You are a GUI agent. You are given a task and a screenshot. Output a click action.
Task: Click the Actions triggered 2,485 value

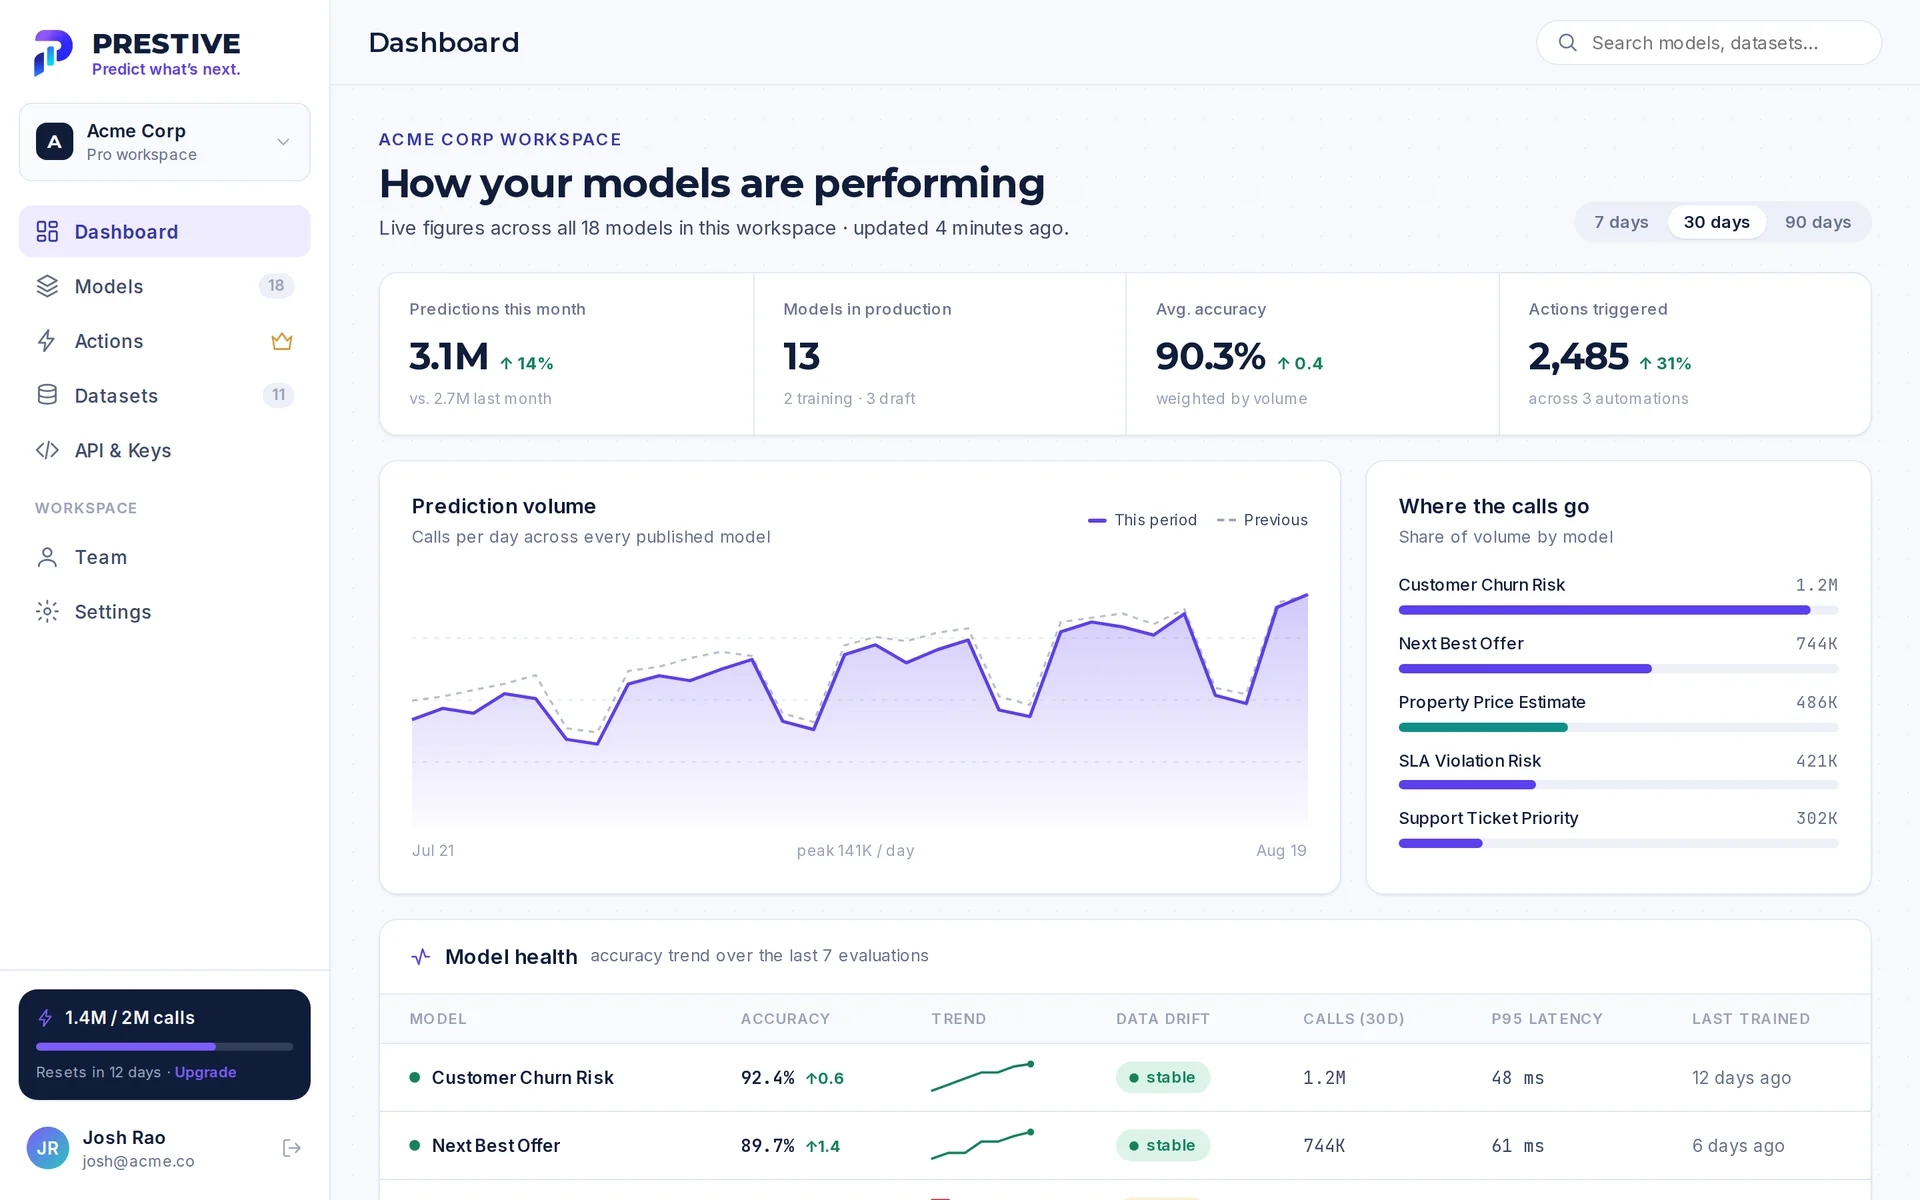tap(1578, 357)
